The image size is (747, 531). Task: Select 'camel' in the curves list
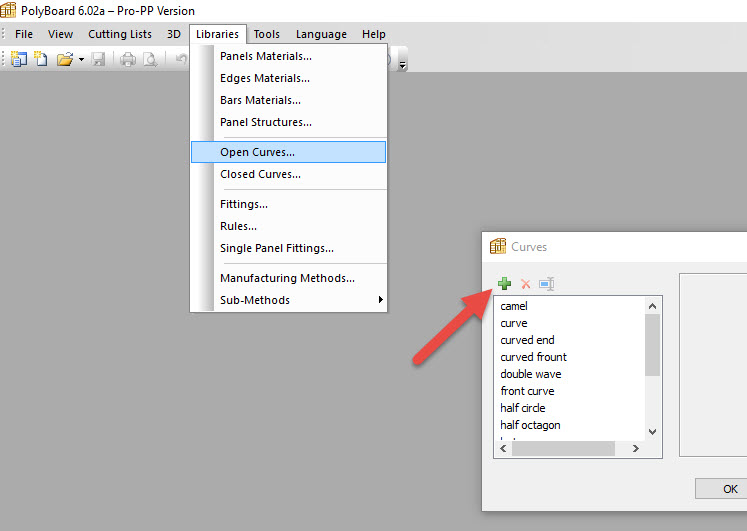[x=514, y=306]
